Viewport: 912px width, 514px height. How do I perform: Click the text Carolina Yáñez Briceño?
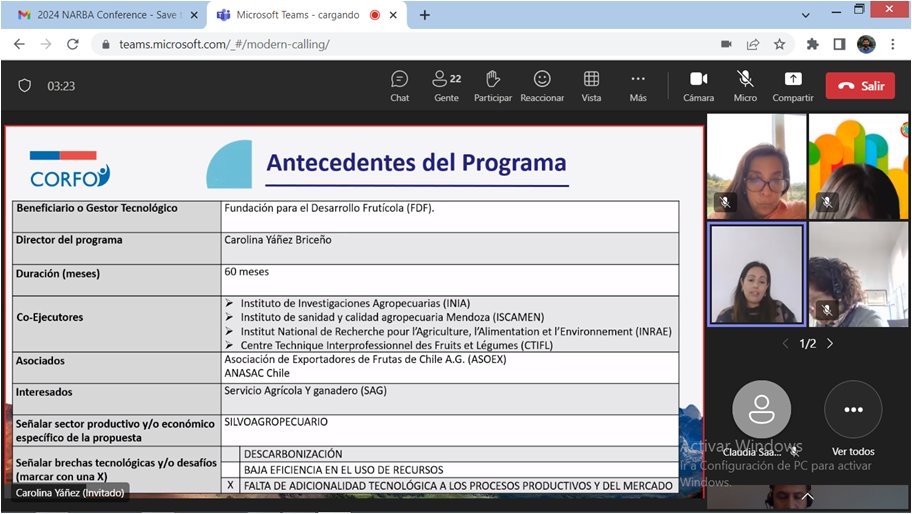coord(278,240)
